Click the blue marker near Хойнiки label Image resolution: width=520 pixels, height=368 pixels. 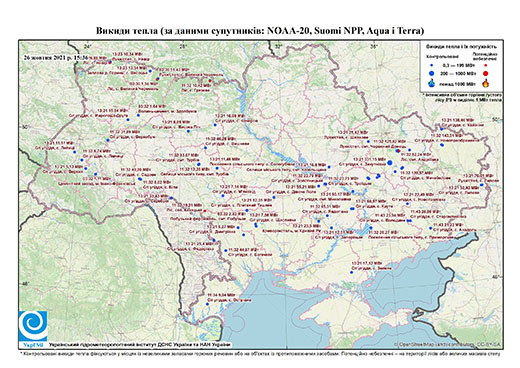click(441, 129)
